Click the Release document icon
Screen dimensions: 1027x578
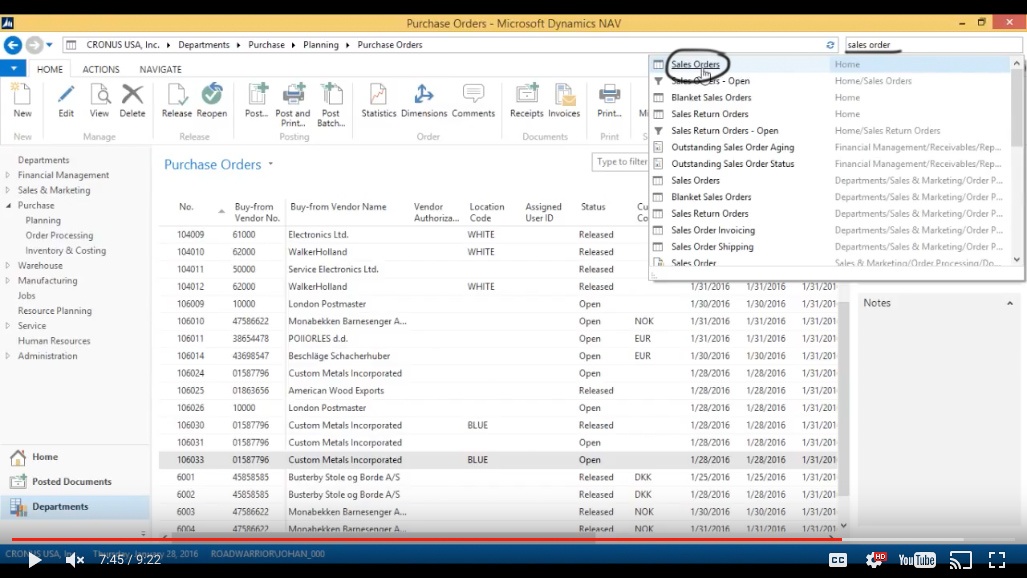pos(176,96)
